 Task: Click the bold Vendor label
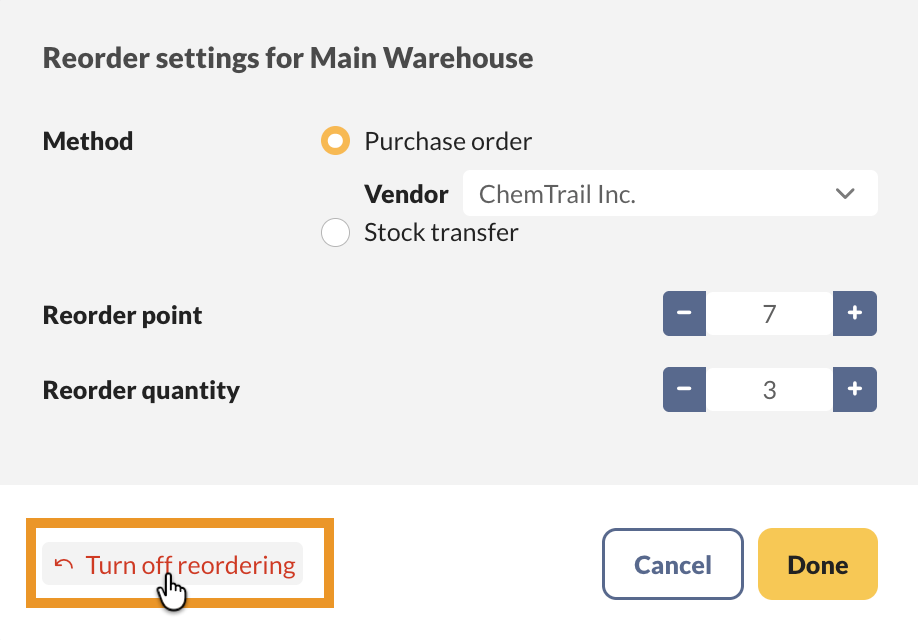(406, 194)
